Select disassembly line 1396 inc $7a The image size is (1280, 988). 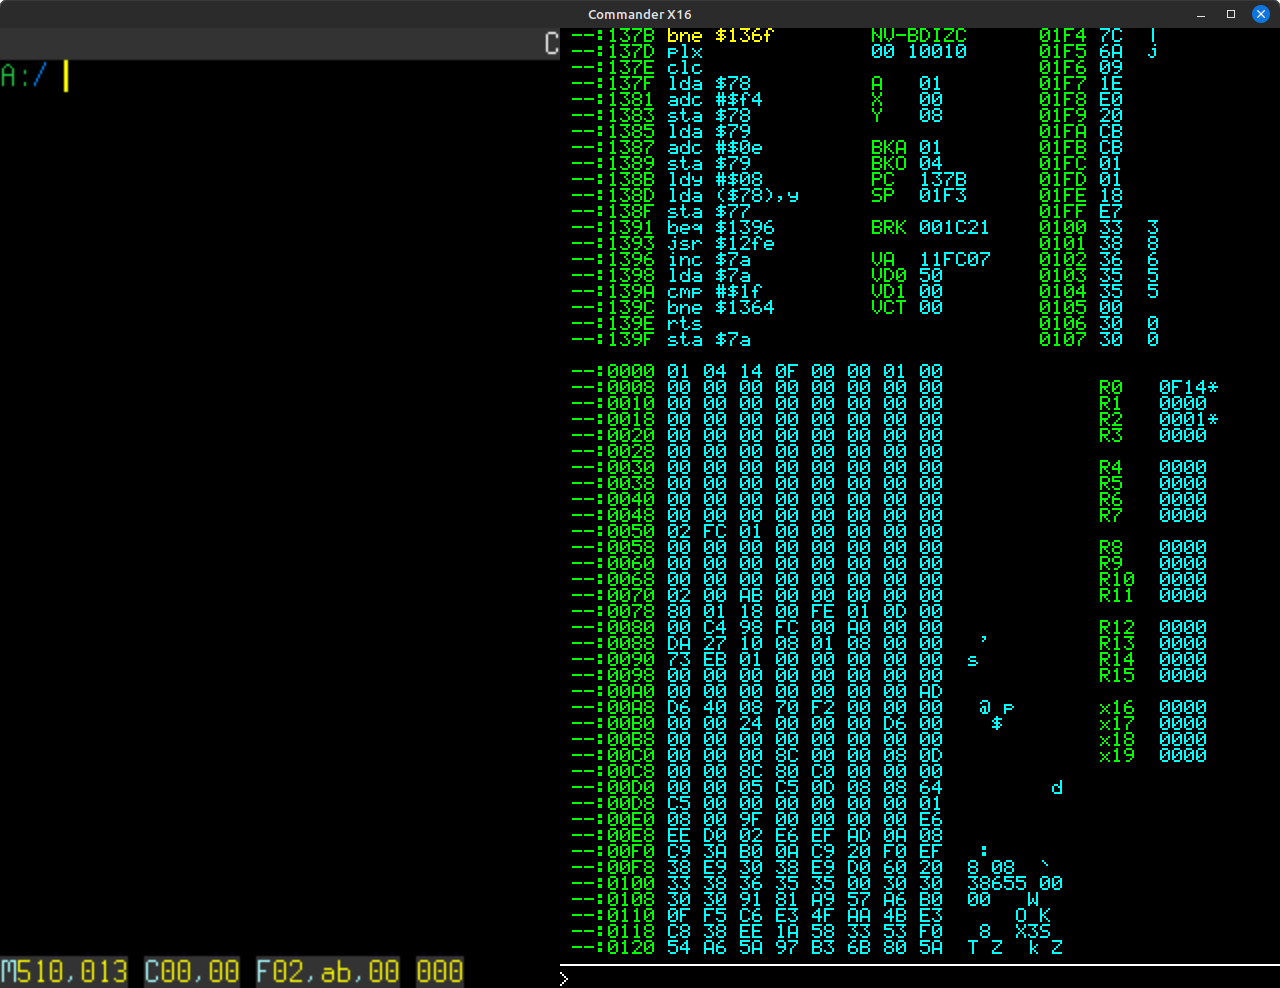pyautogui.click(x=661, y=260)
